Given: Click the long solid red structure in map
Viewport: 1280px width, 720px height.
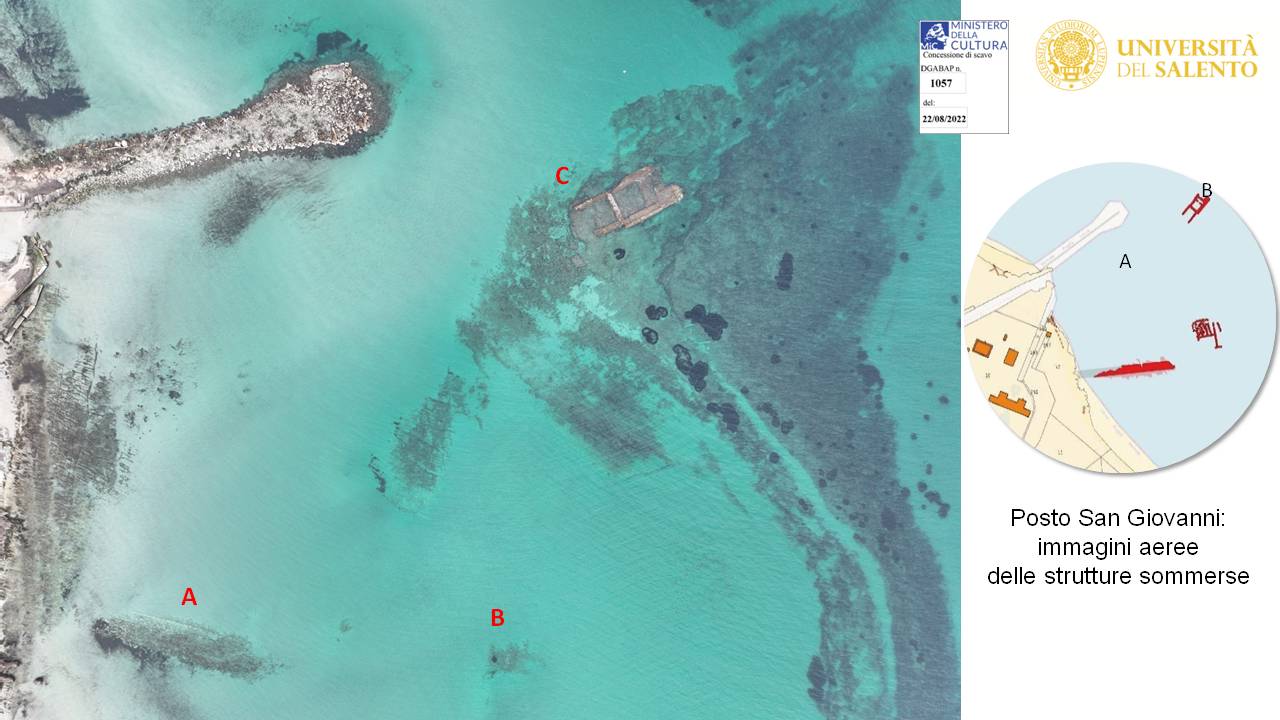Looking at the screenshot, I should click(x=1134, y=369).
